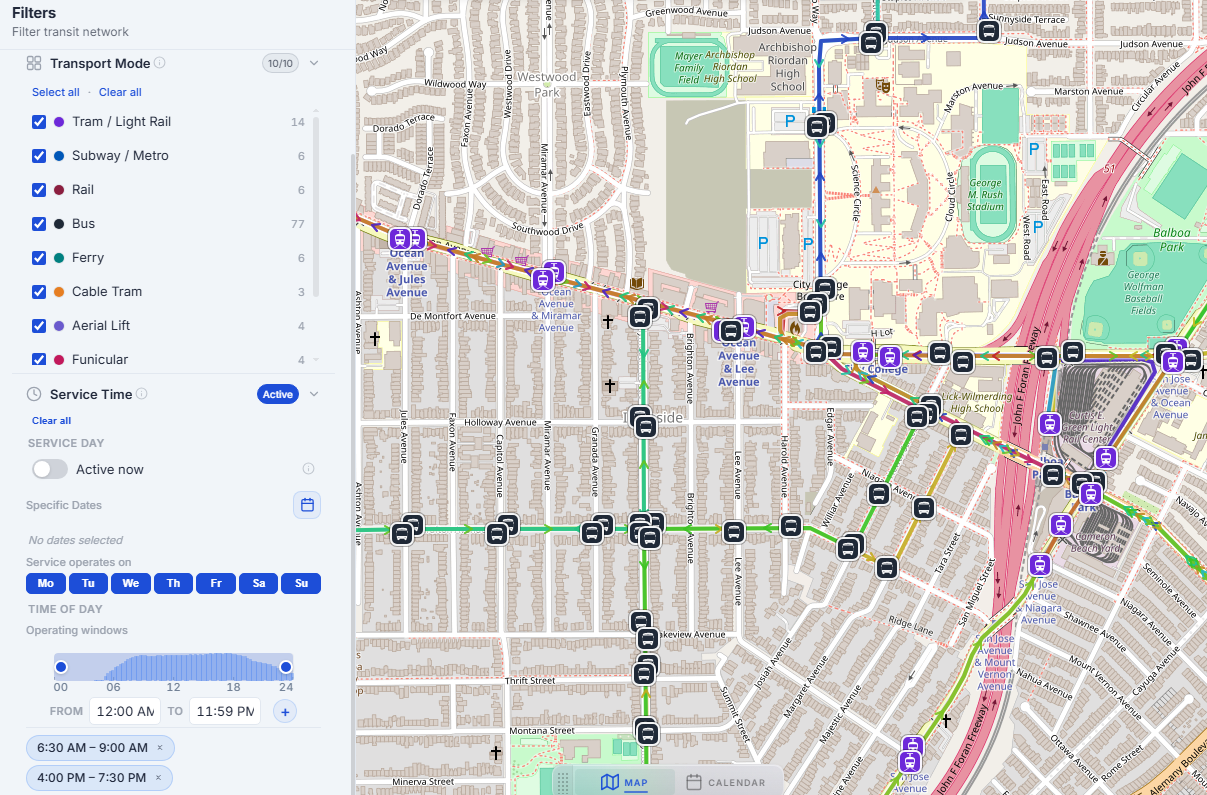
Task: Toggle the Sa service day button
Action: tap(259, 583)
